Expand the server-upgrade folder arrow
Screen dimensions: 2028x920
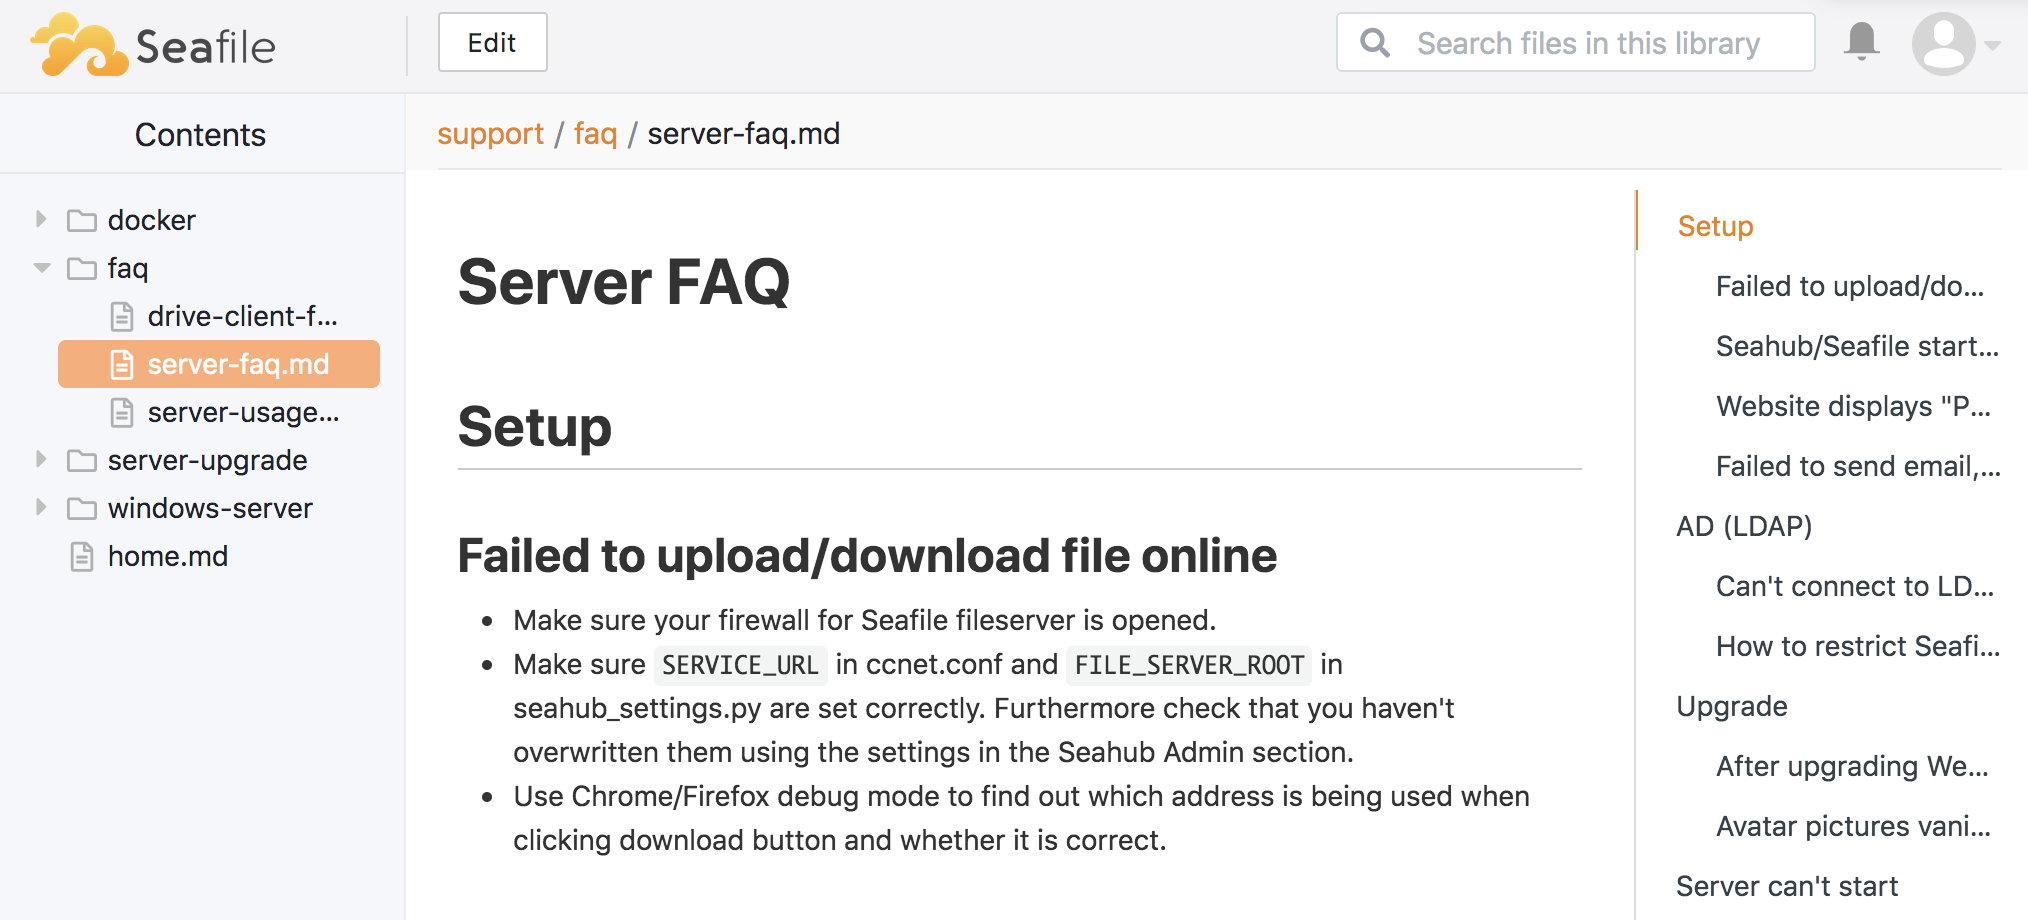(x=41, y=459)
